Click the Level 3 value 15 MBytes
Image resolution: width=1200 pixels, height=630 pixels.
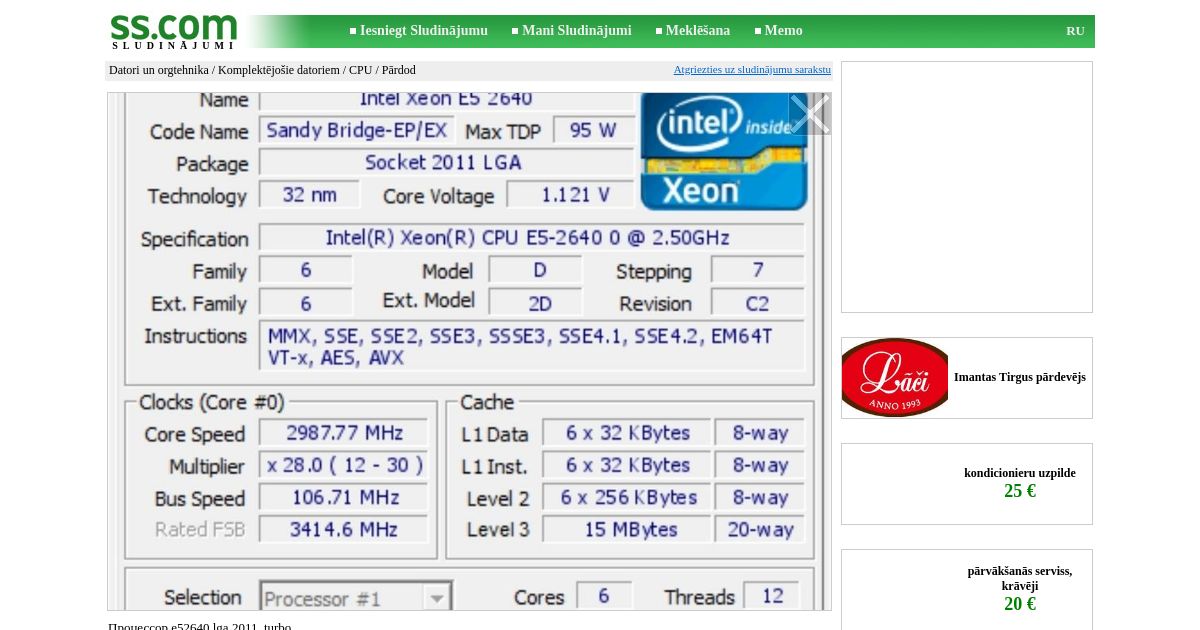(627, 529)
